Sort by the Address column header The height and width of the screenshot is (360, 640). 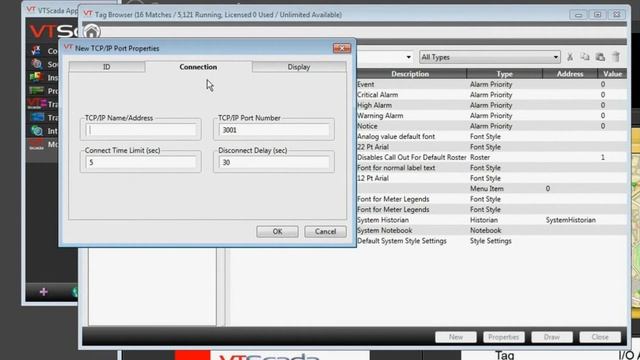(x=570, y=74)
